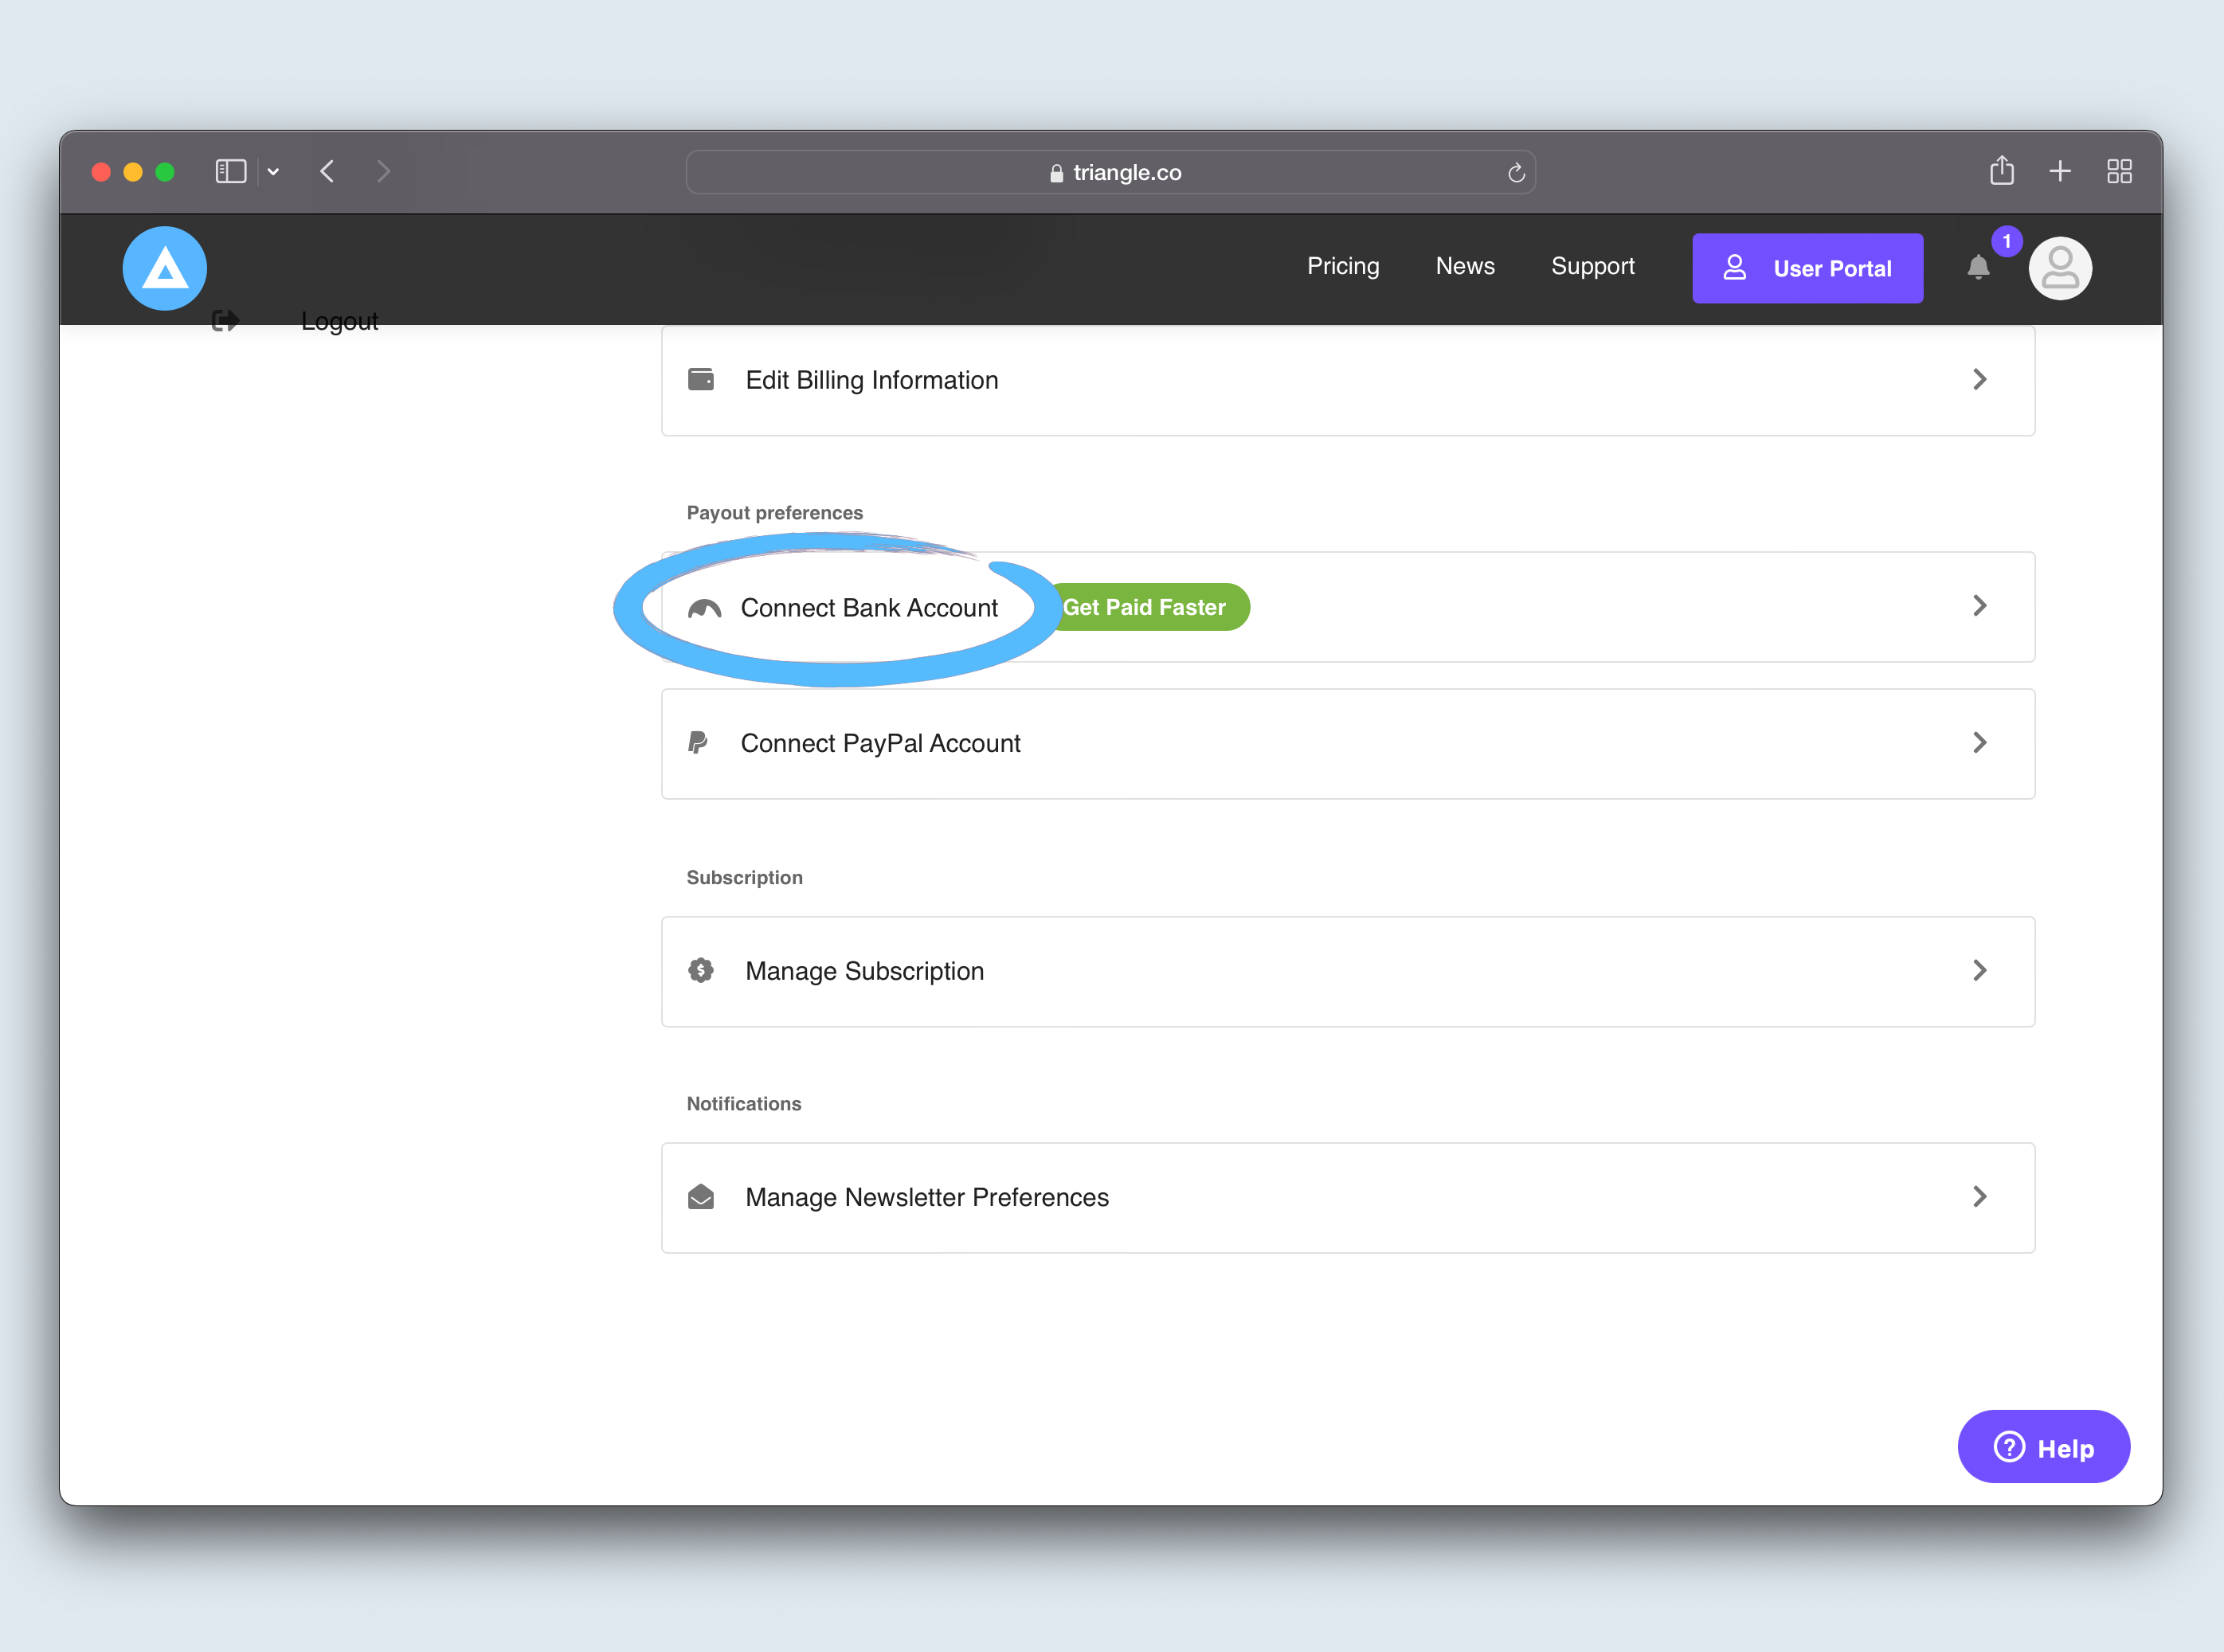Screen dimensions: 2224x1652
Task: Open the notifications bell
Action: 1977,267
